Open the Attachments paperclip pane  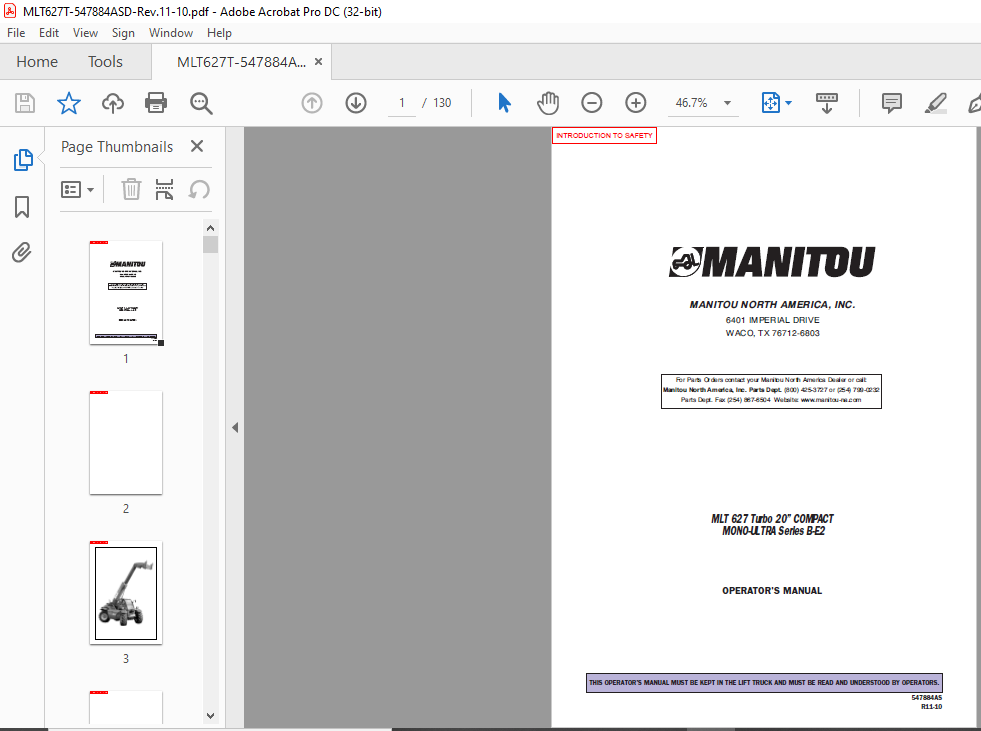click(x=21, y=253)
